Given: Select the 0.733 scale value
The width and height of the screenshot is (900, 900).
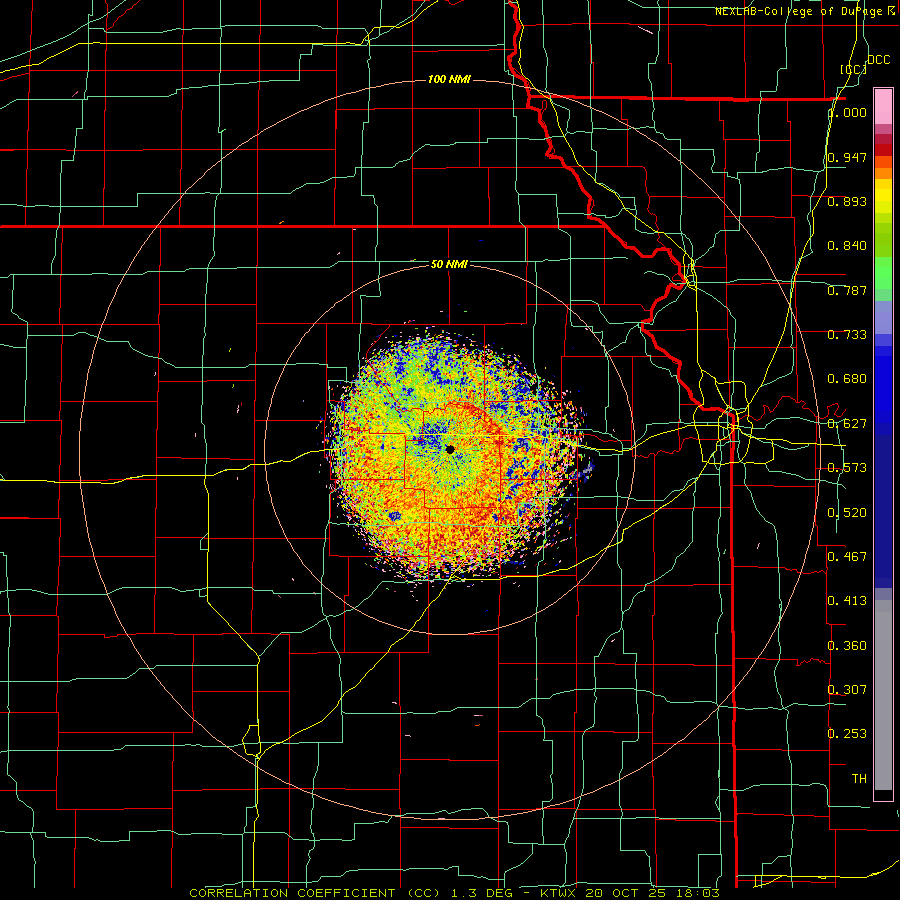Looking at the screenshot, I should coord(847,335).
